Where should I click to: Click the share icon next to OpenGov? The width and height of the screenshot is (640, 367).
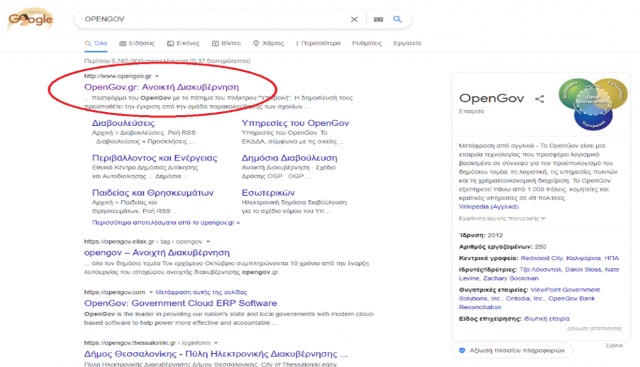click(540, 98)
